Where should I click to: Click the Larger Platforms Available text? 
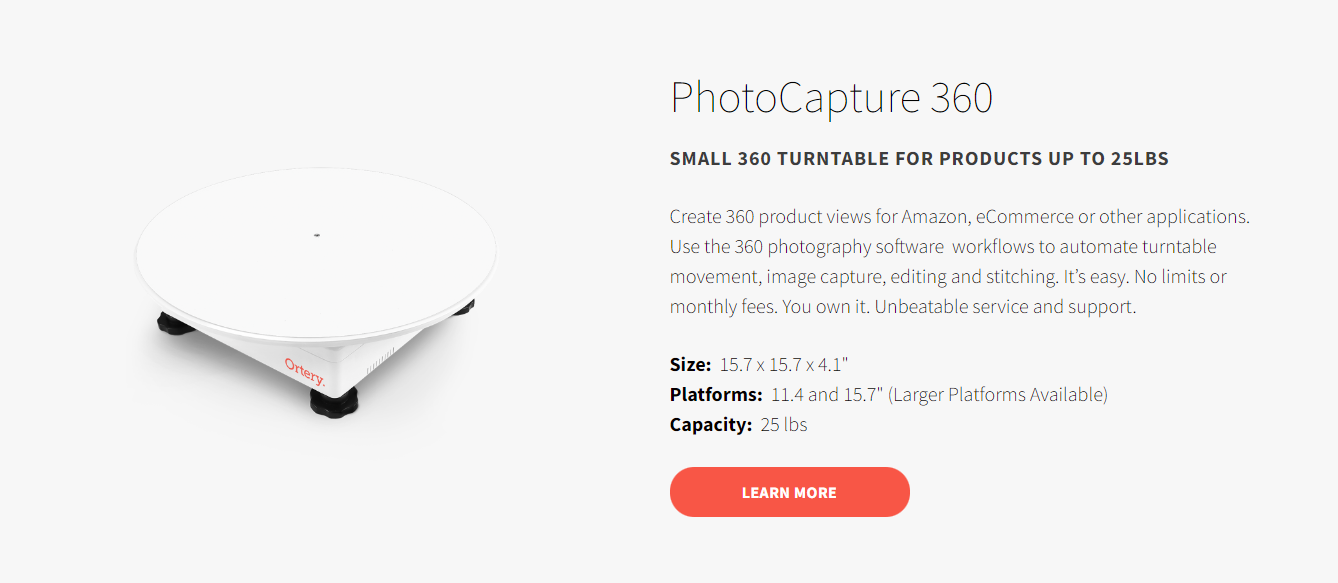click(x=1000, y=394)
